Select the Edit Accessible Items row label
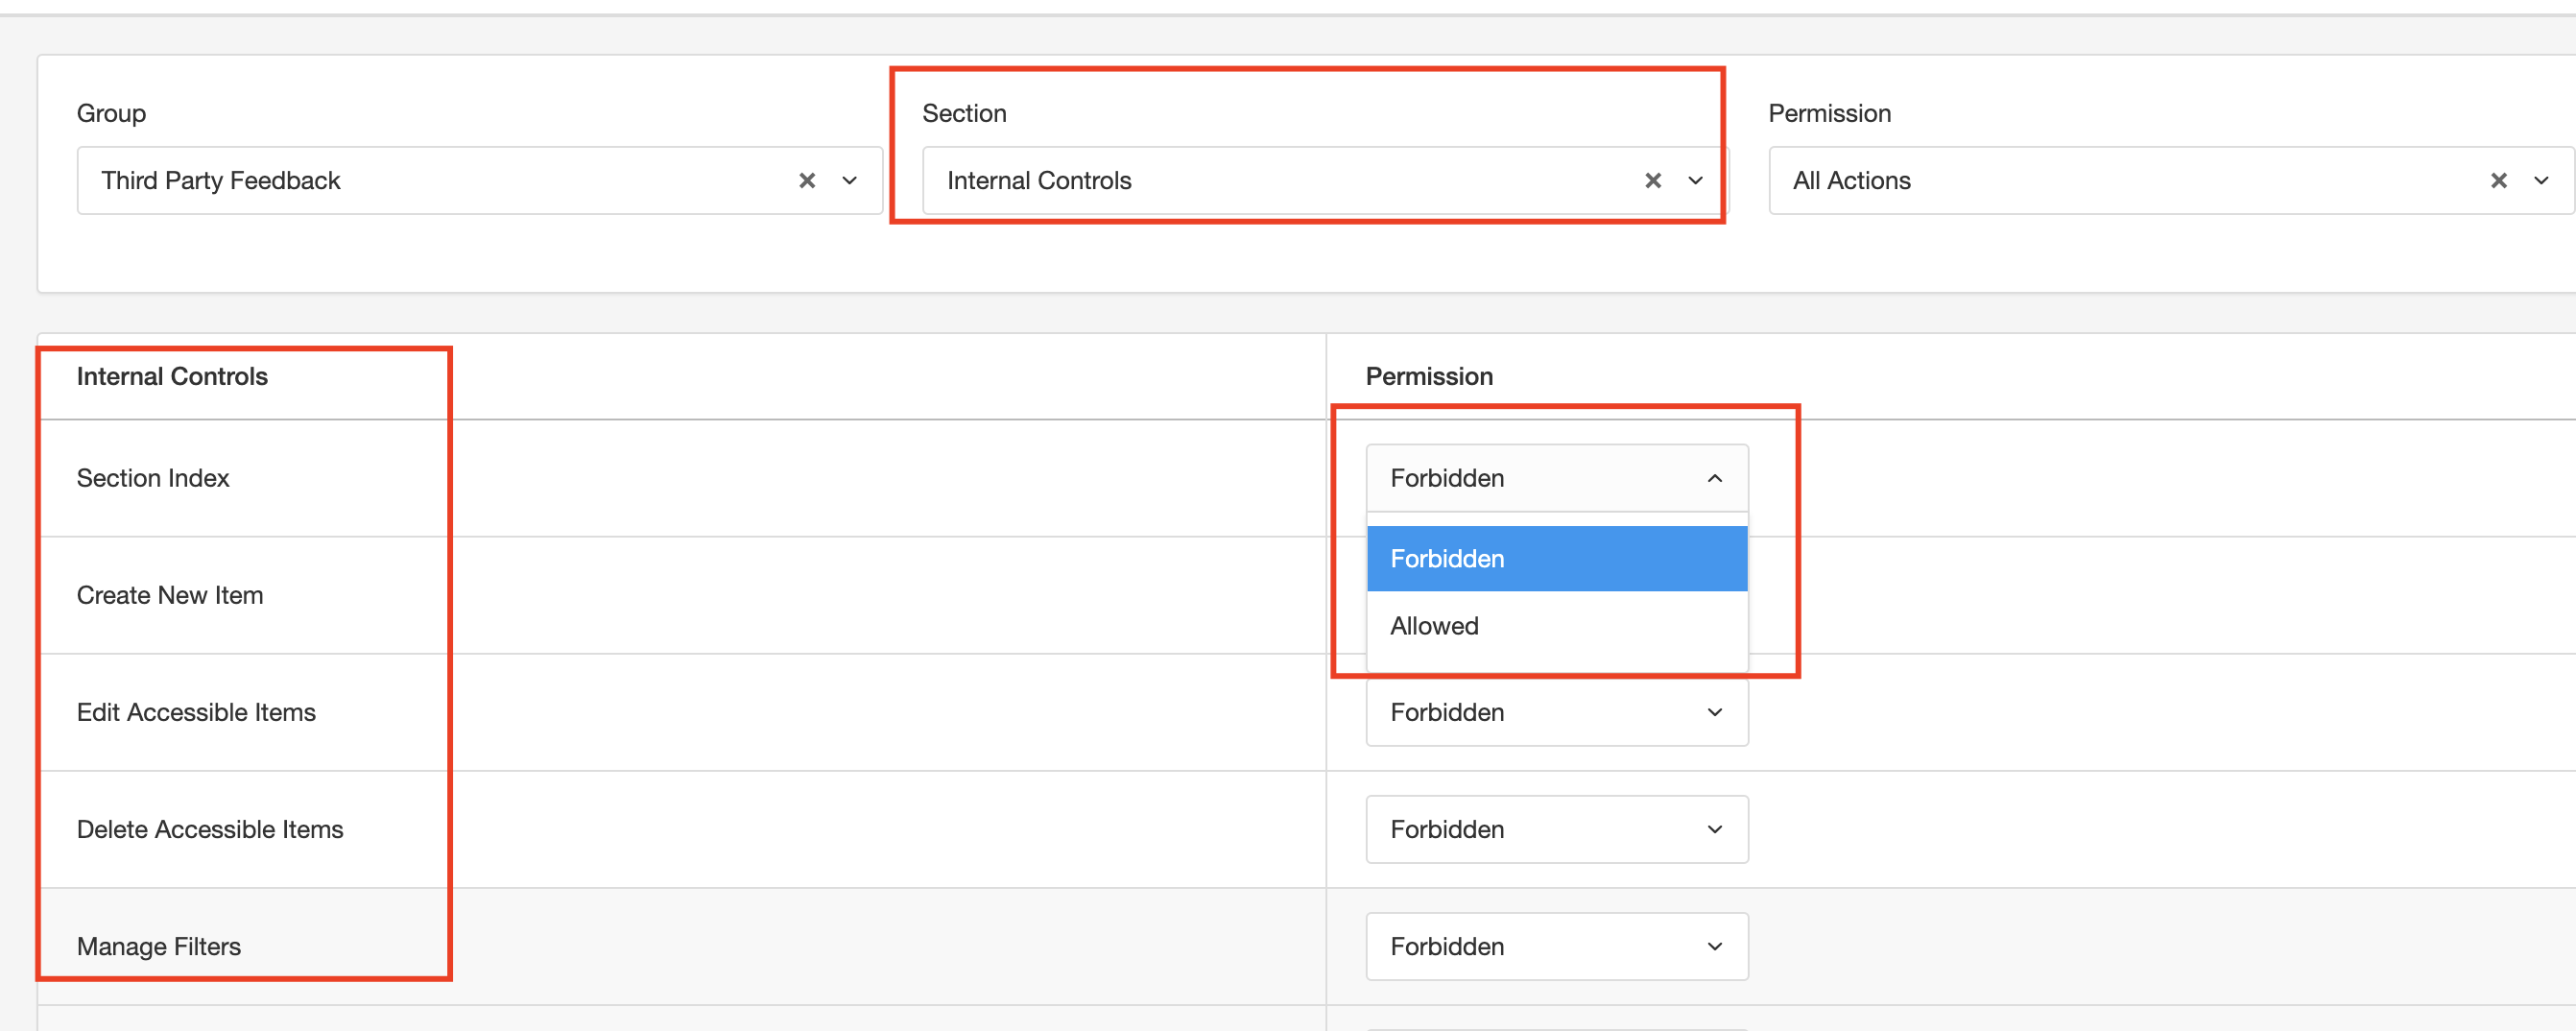The image size is (2576, 1031). (x=196, y=712)
